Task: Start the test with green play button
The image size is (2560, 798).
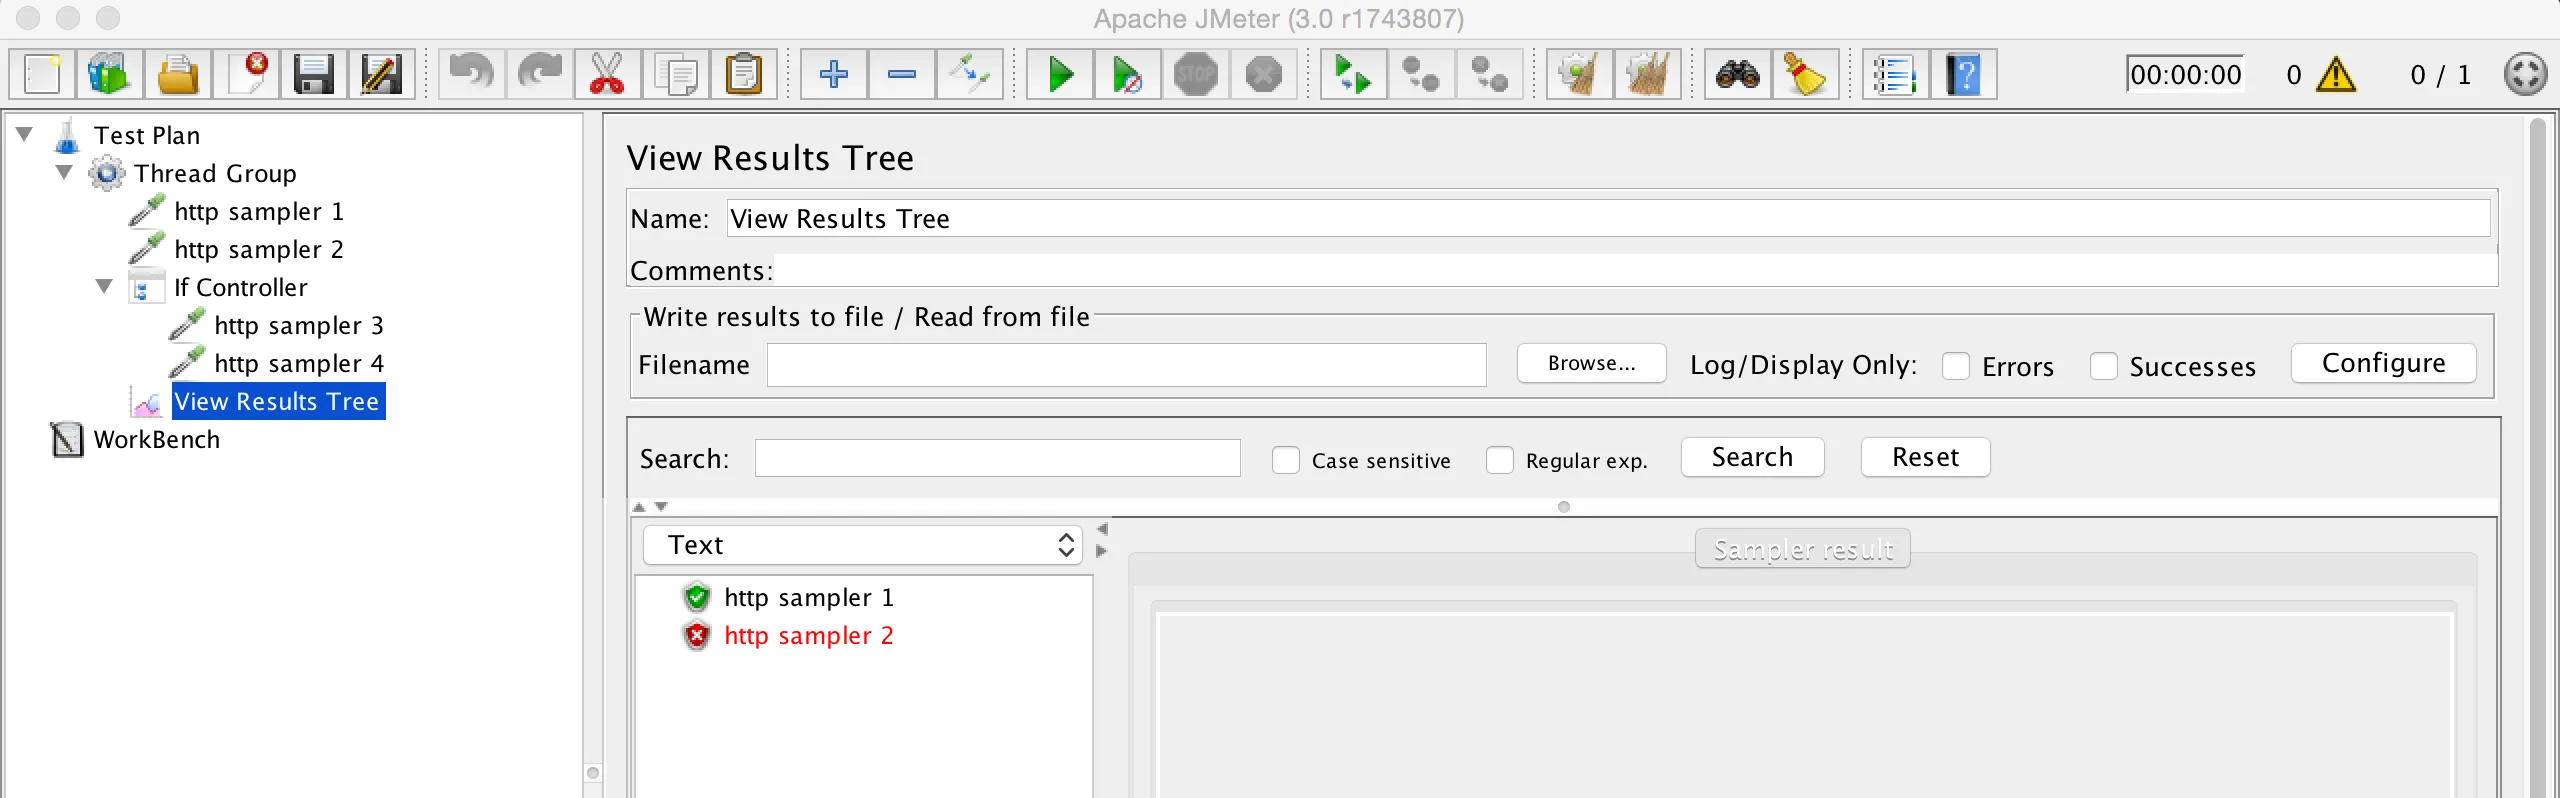Action: (x=1060, y=74)
